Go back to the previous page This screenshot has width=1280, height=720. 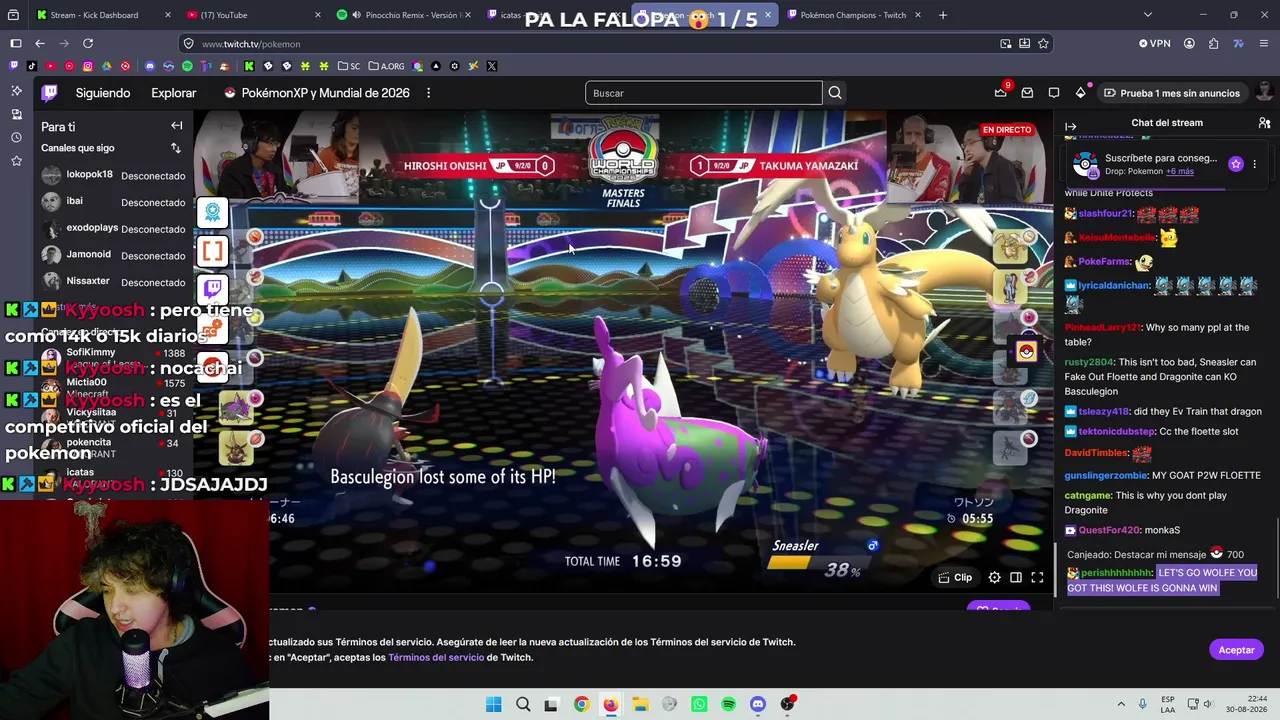coord(40,43)
